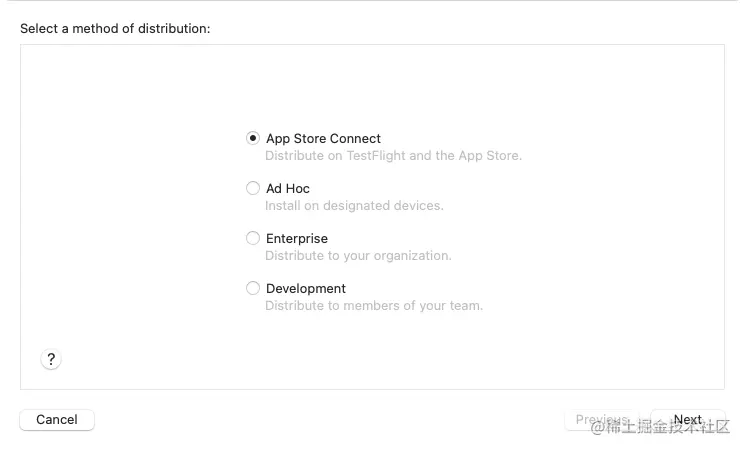745x450 pixels.
Task: Click the "Select a method of distribution" heading
Action: (115, 29)
